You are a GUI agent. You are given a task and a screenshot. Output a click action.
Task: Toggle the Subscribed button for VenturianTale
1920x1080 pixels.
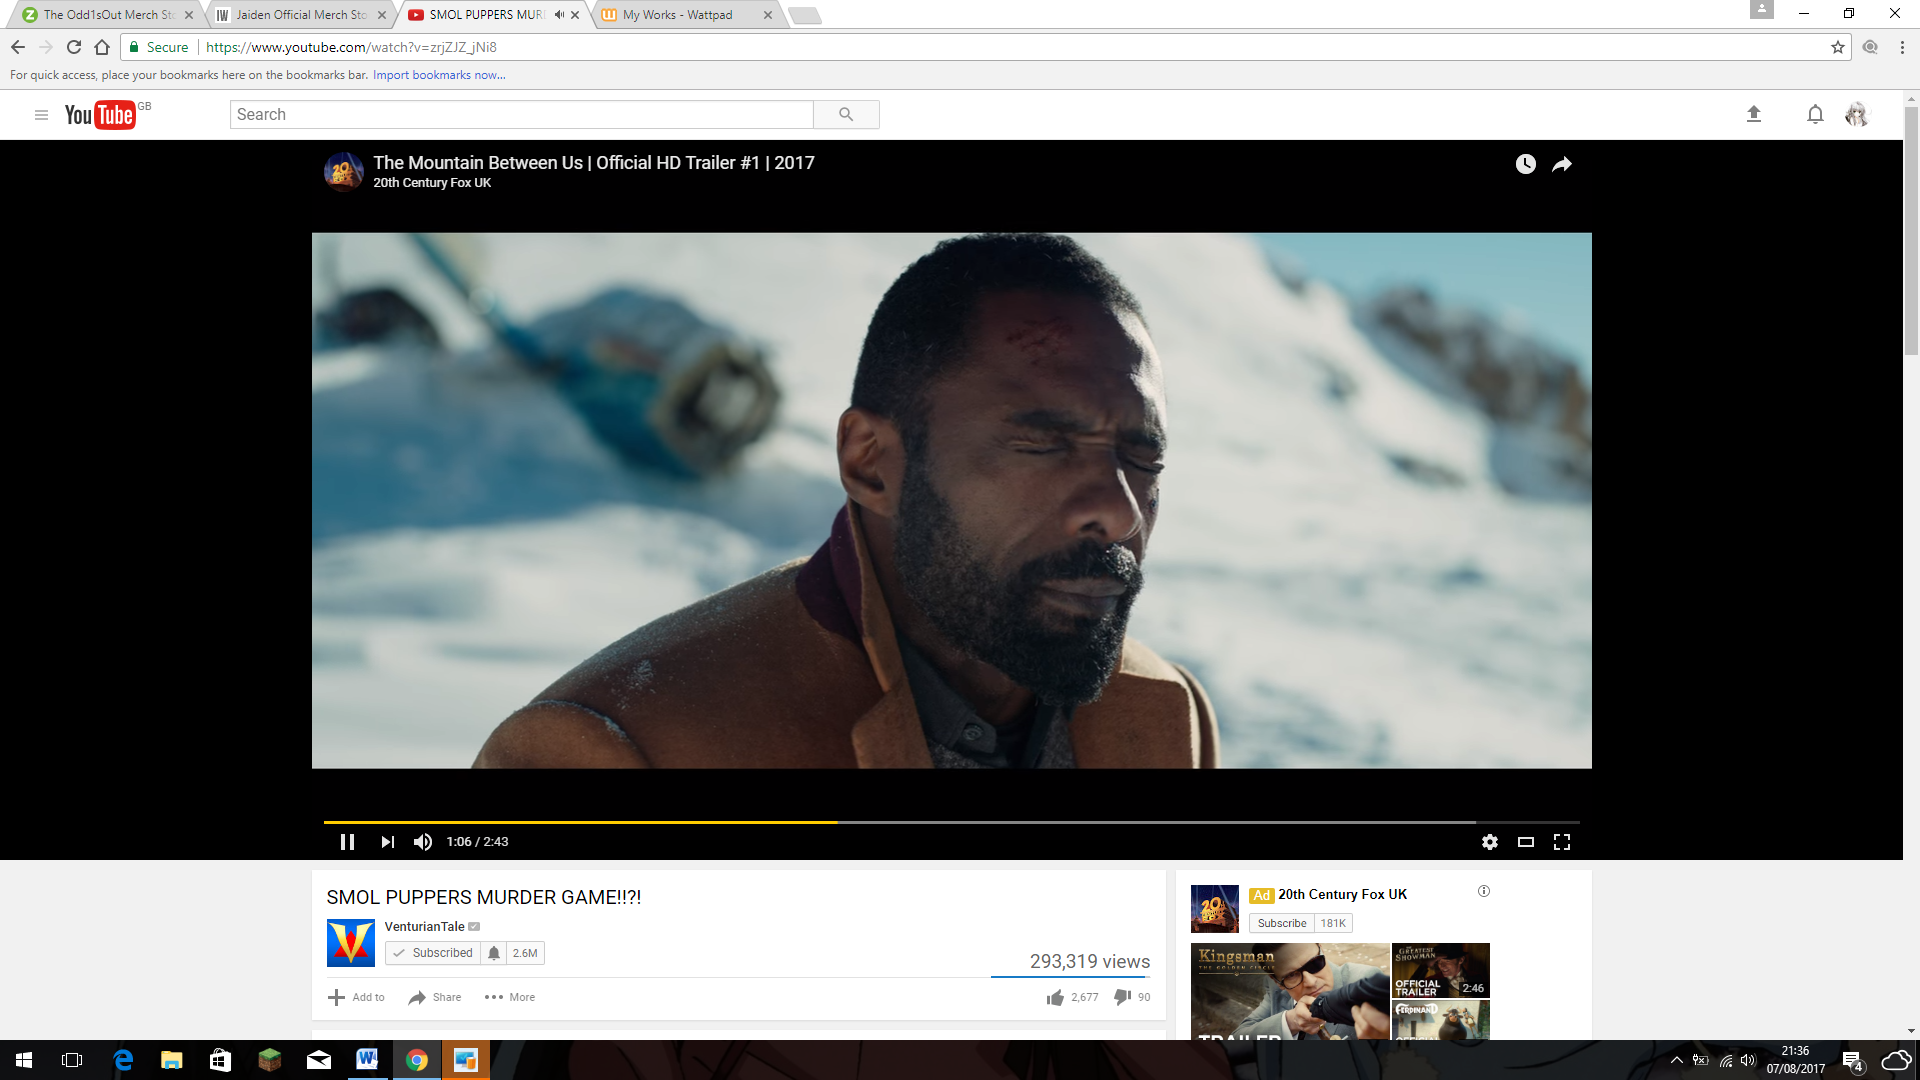point(433,953)
